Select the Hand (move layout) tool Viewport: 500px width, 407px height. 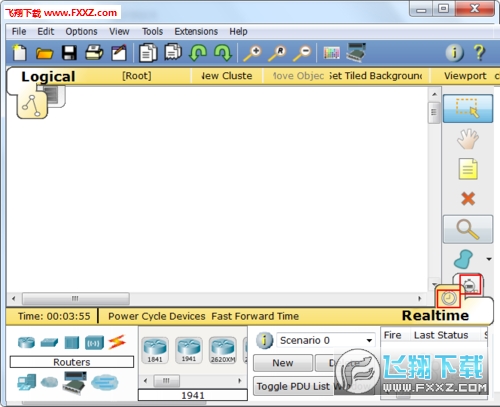point(468,139)
